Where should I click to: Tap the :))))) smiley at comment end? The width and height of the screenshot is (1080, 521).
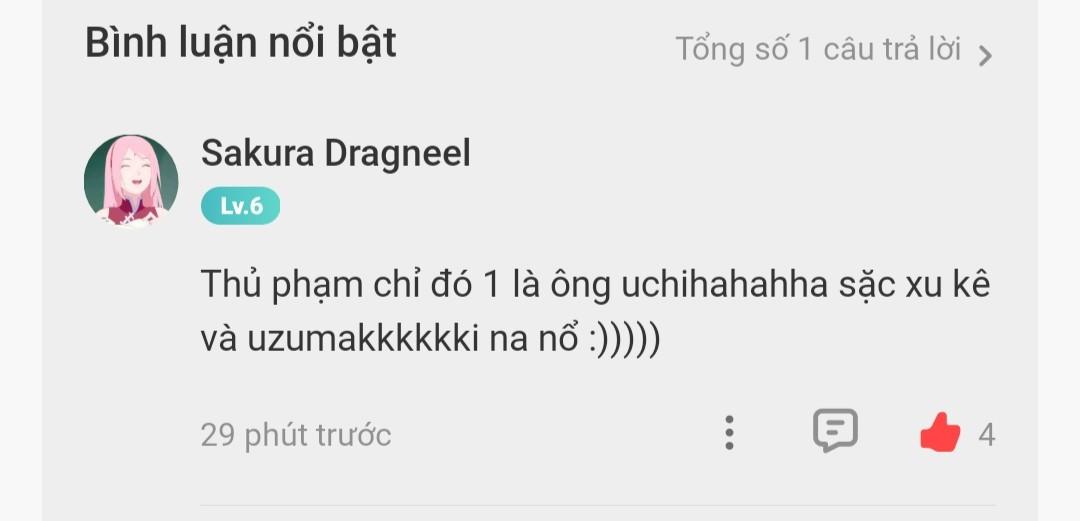pos(625,340)
